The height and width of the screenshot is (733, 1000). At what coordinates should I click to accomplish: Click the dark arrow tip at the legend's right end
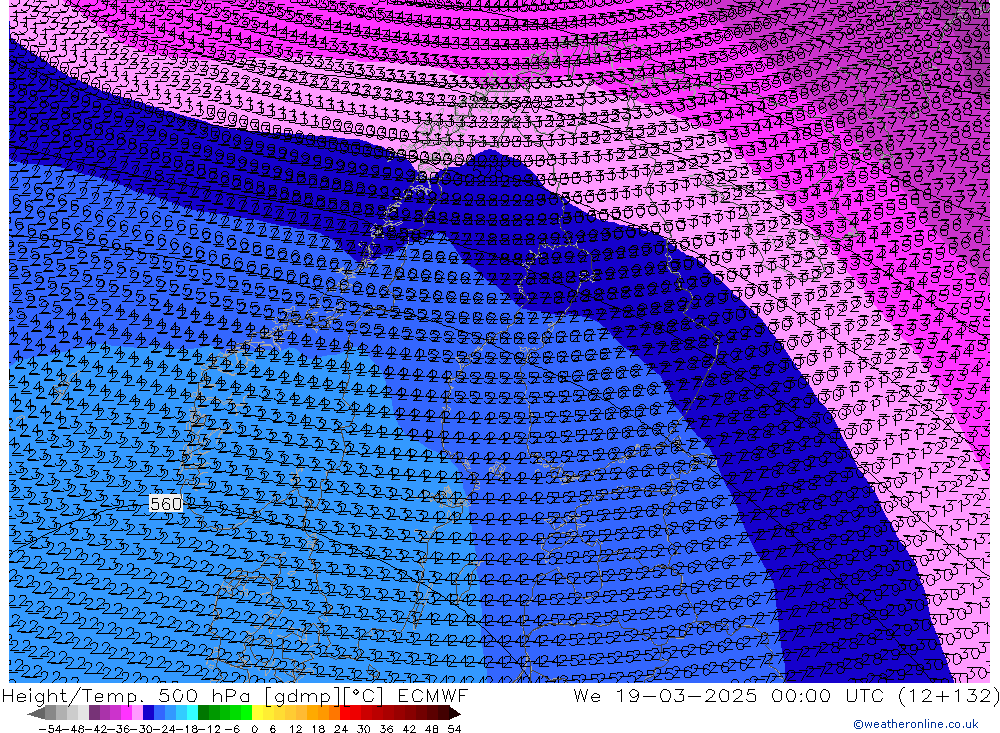tap(455, 714)
